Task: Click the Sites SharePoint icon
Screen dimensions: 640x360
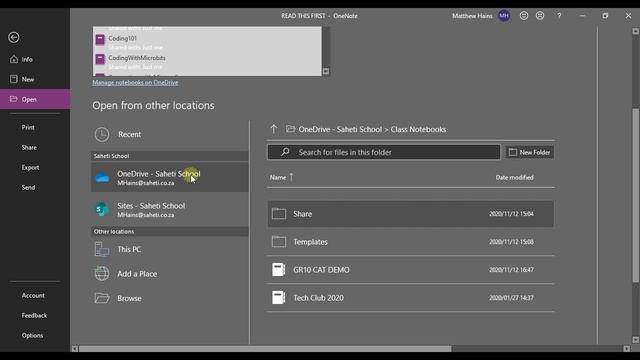Action: pyautogui.click(x=102, y=209)
